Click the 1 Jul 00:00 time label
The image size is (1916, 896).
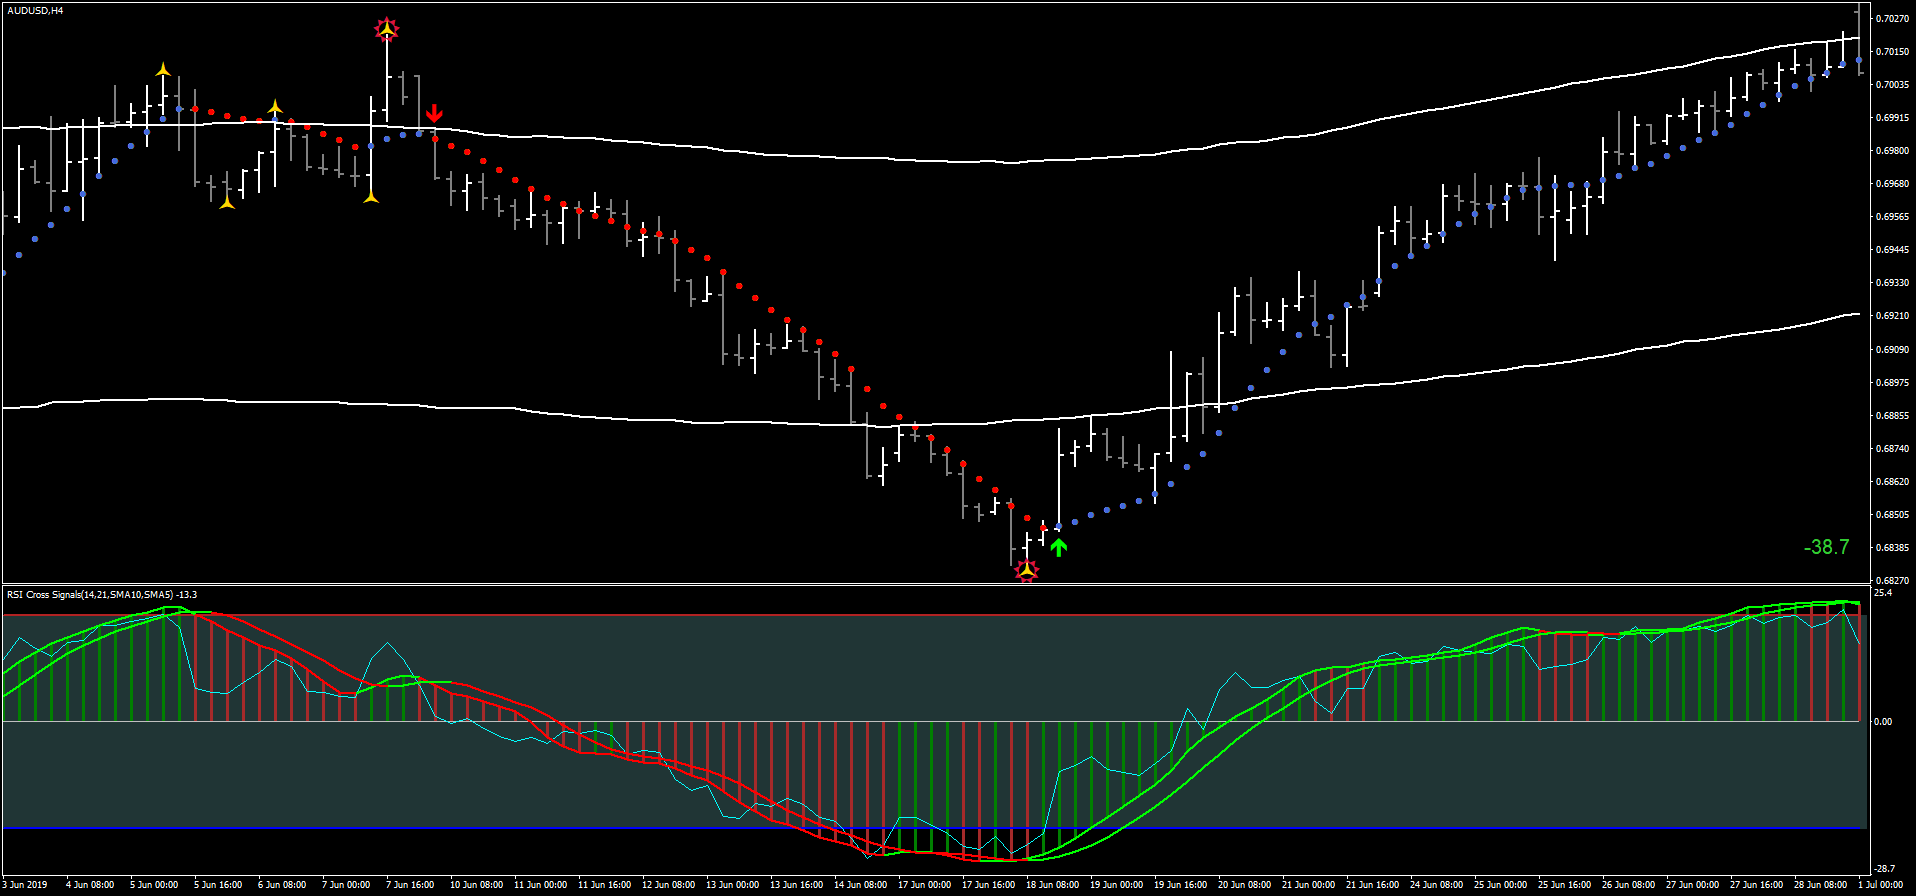point(1881,885)
